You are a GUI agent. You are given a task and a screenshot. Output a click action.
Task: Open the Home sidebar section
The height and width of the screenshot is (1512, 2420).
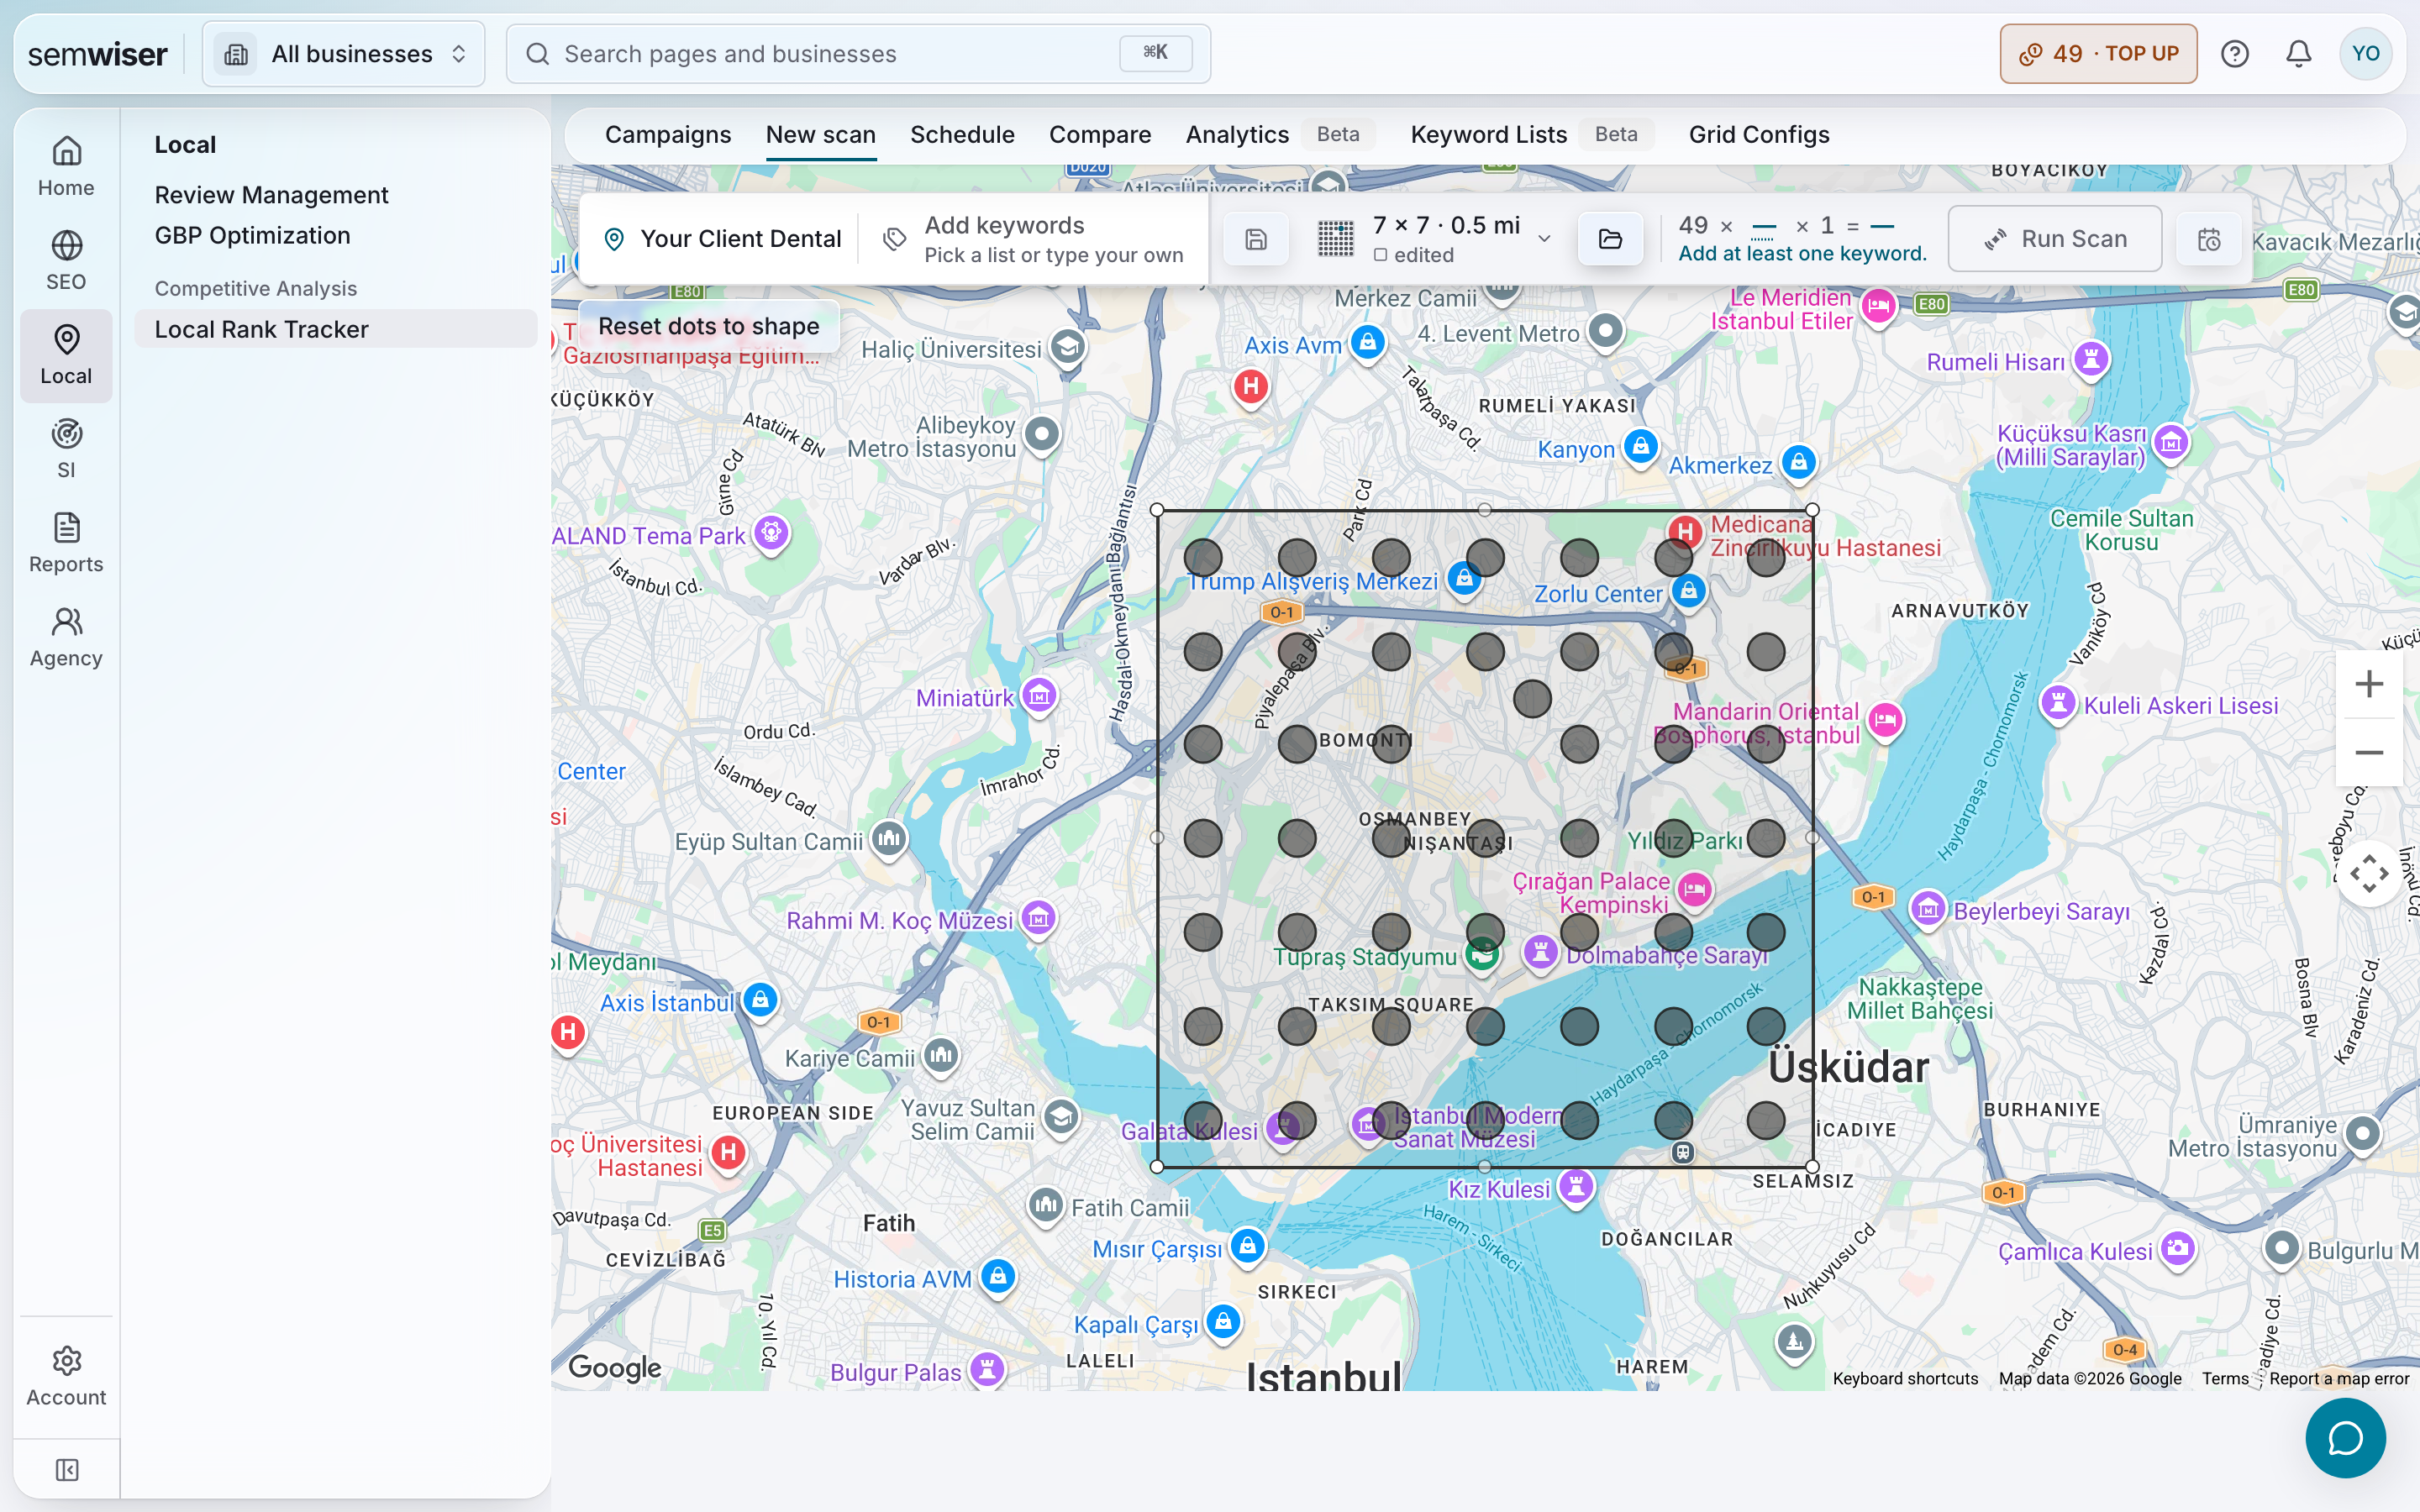66,167
